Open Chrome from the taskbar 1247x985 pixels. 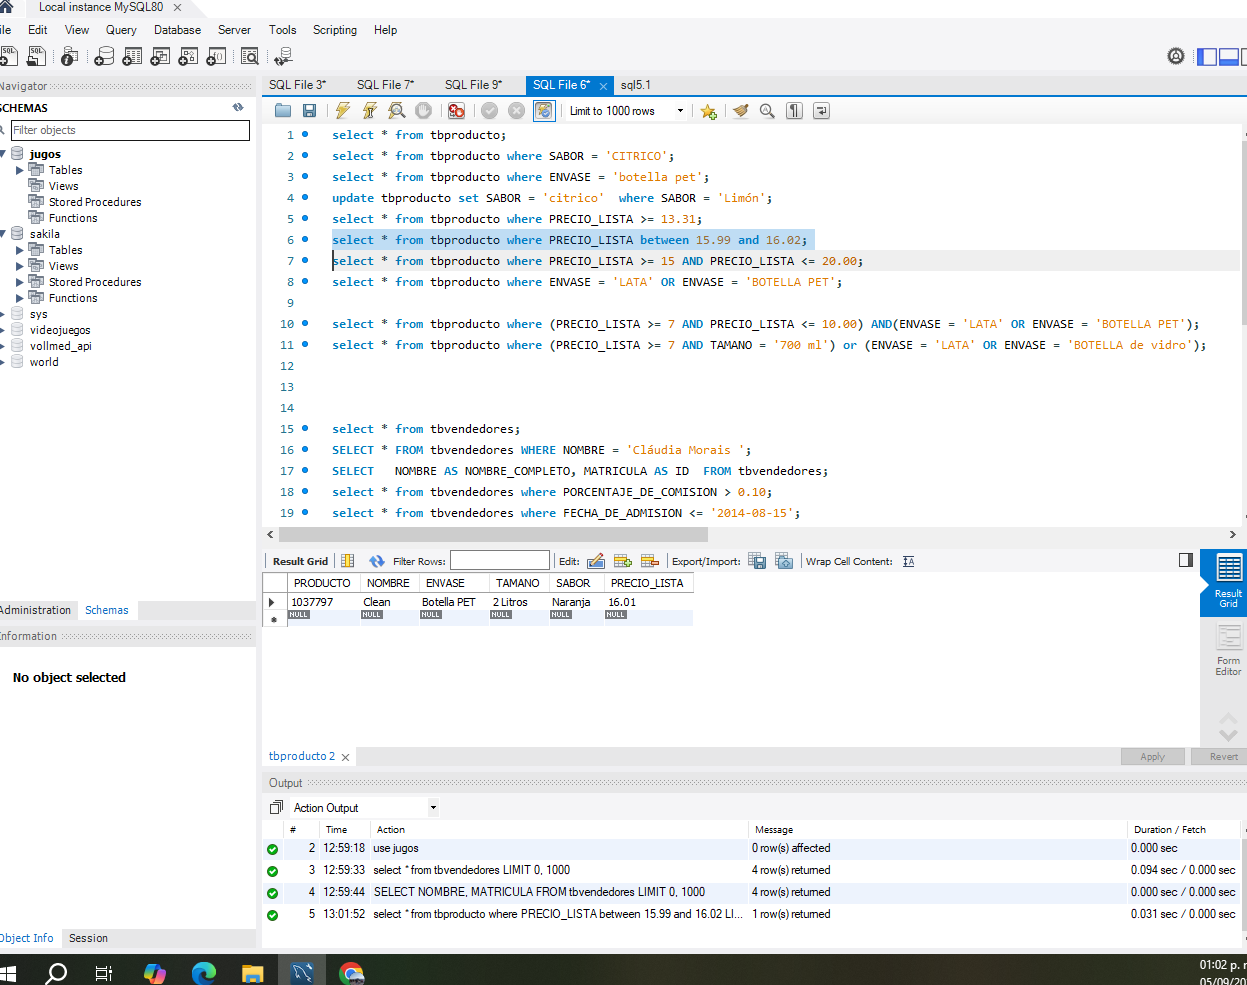(x=351, y=972)
